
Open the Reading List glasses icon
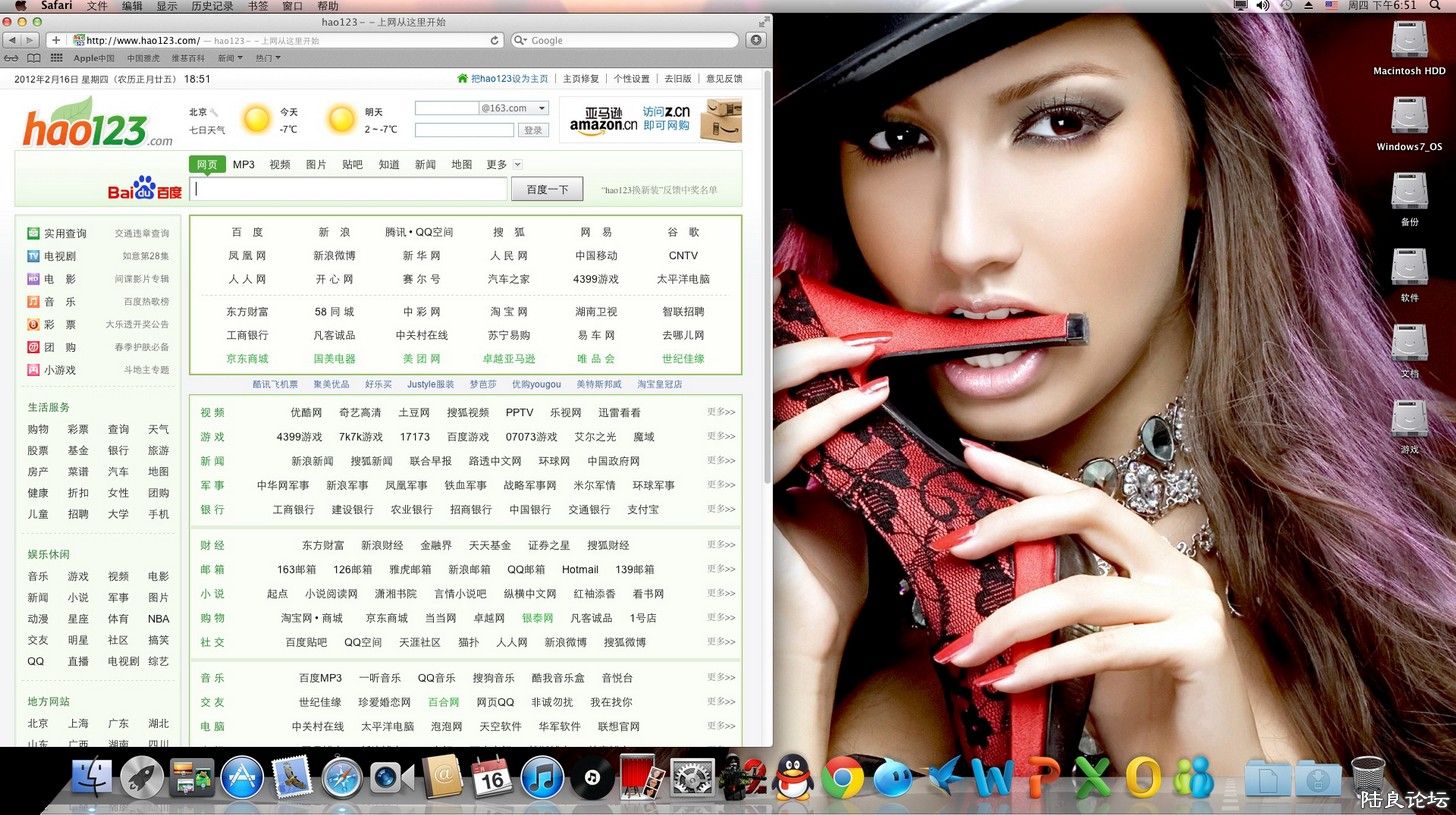click(x=10, y=58)
